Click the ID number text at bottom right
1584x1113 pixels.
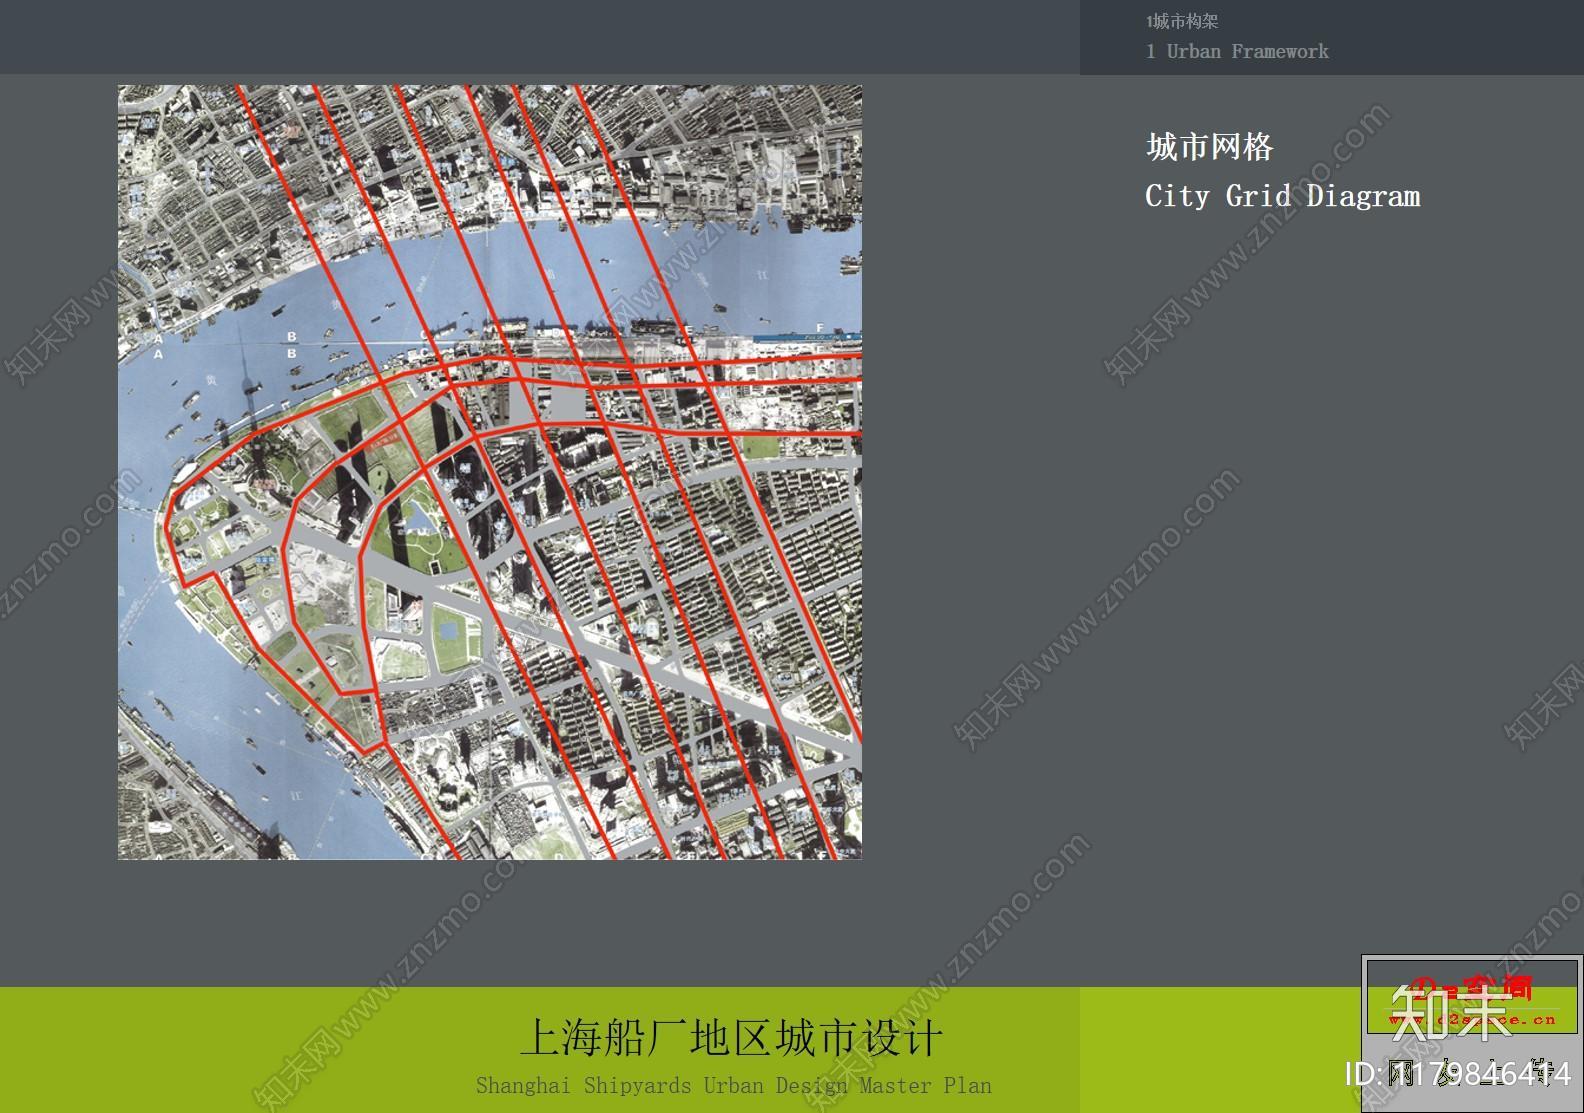(1458, 1074)
